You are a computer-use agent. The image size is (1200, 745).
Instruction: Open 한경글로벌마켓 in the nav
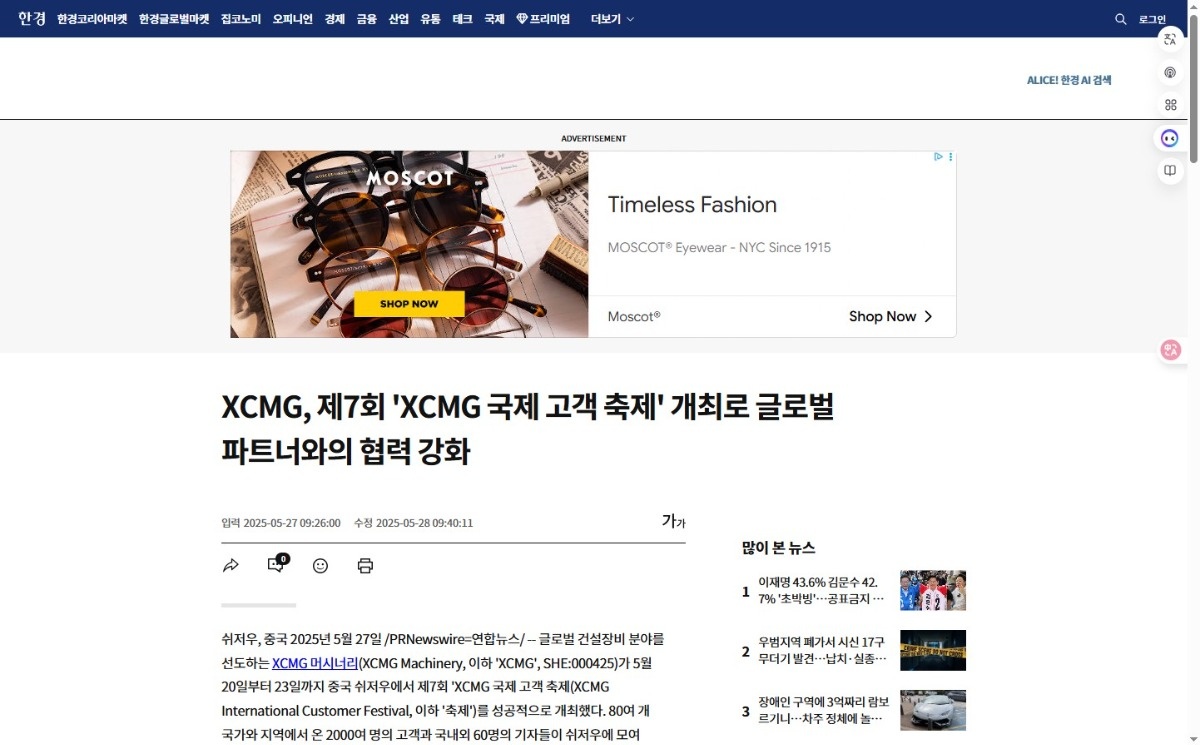coord(174,19)
